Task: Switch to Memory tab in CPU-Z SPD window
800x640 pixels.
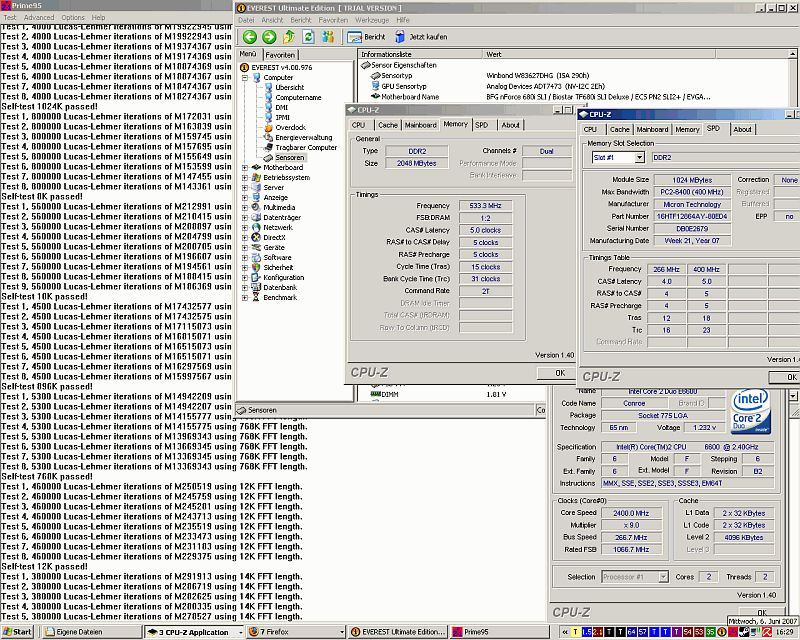Action: tap(687, 130)
